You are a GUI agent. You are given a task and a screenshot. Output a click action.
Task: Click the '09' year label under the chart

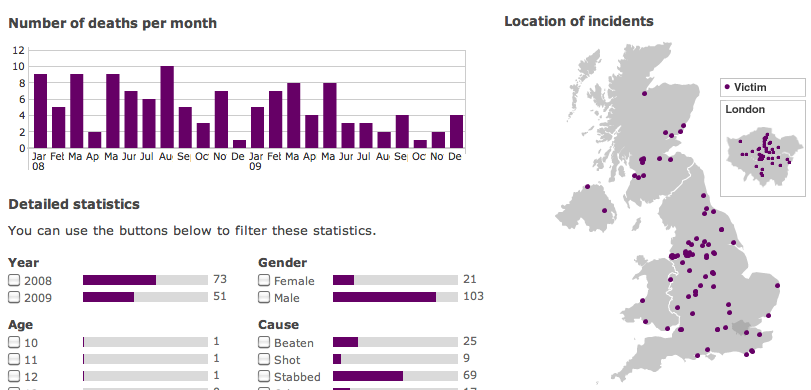(256, 167)
